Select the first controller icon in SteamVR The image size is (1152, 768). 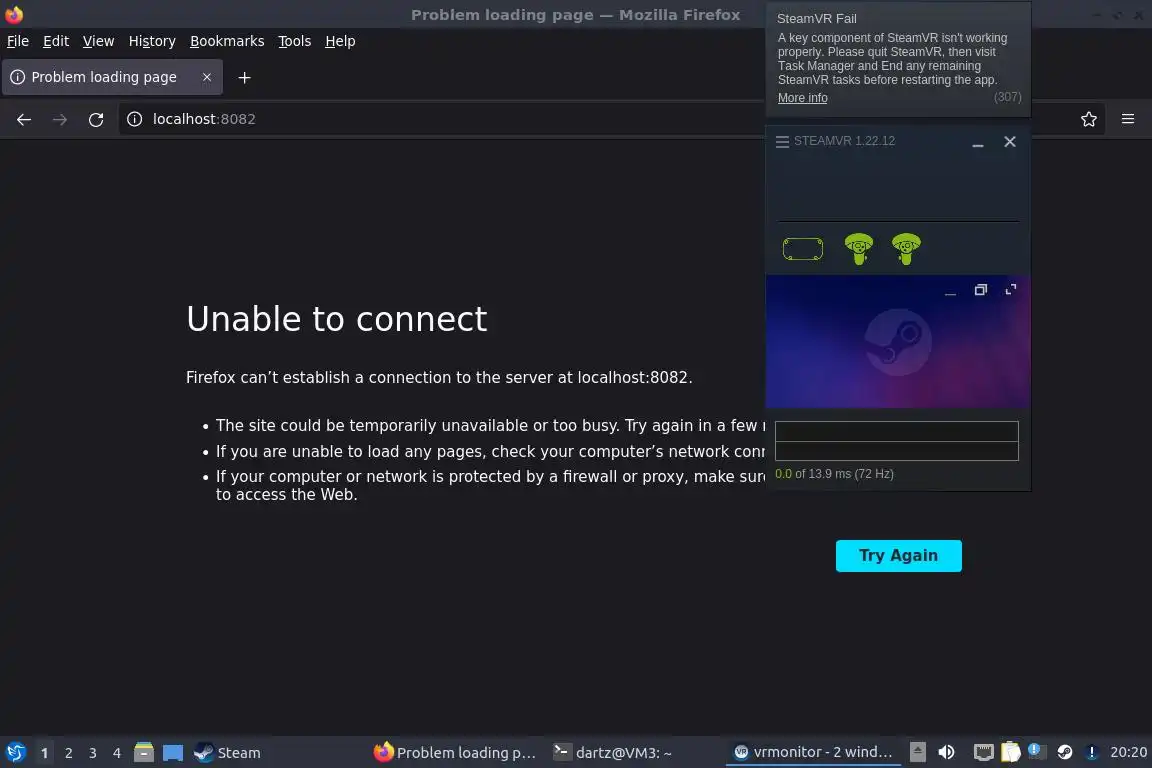point(859,248)
